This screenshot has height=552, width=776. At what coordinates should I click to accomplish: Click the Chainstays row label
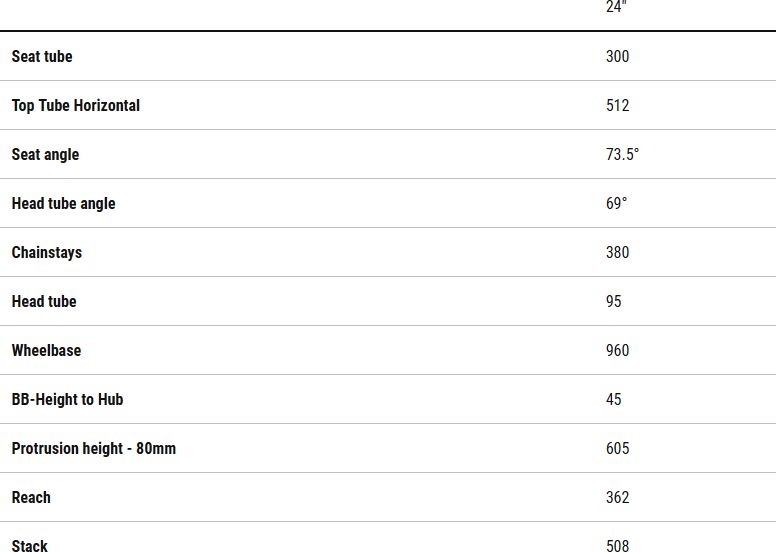click(47, 253)
